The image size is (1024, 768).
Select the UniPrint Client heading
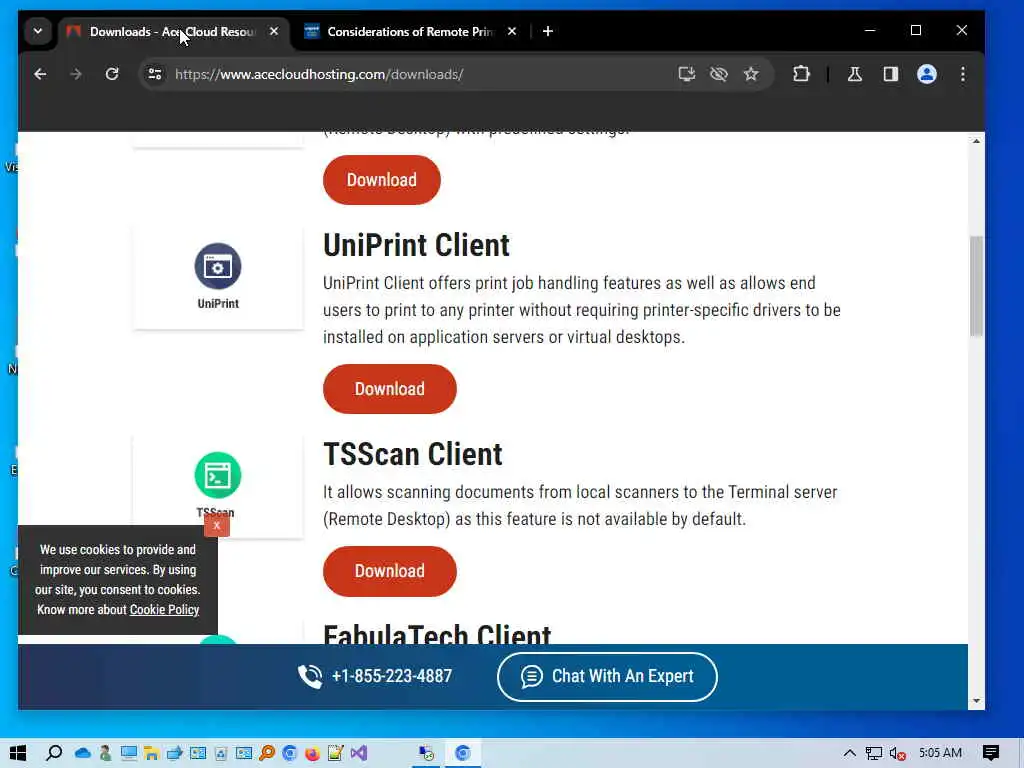[x=417, y=246]
